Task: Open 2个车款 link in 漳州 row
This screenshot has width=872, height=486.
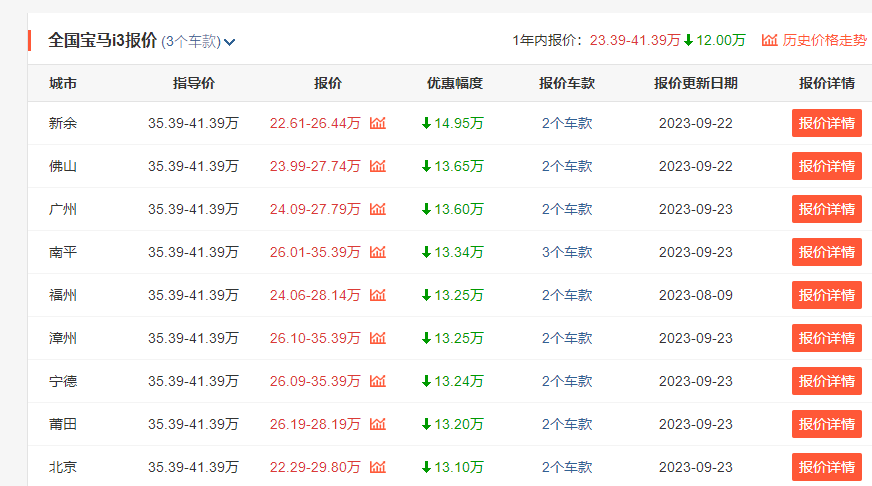Action: tap(567, 338)
